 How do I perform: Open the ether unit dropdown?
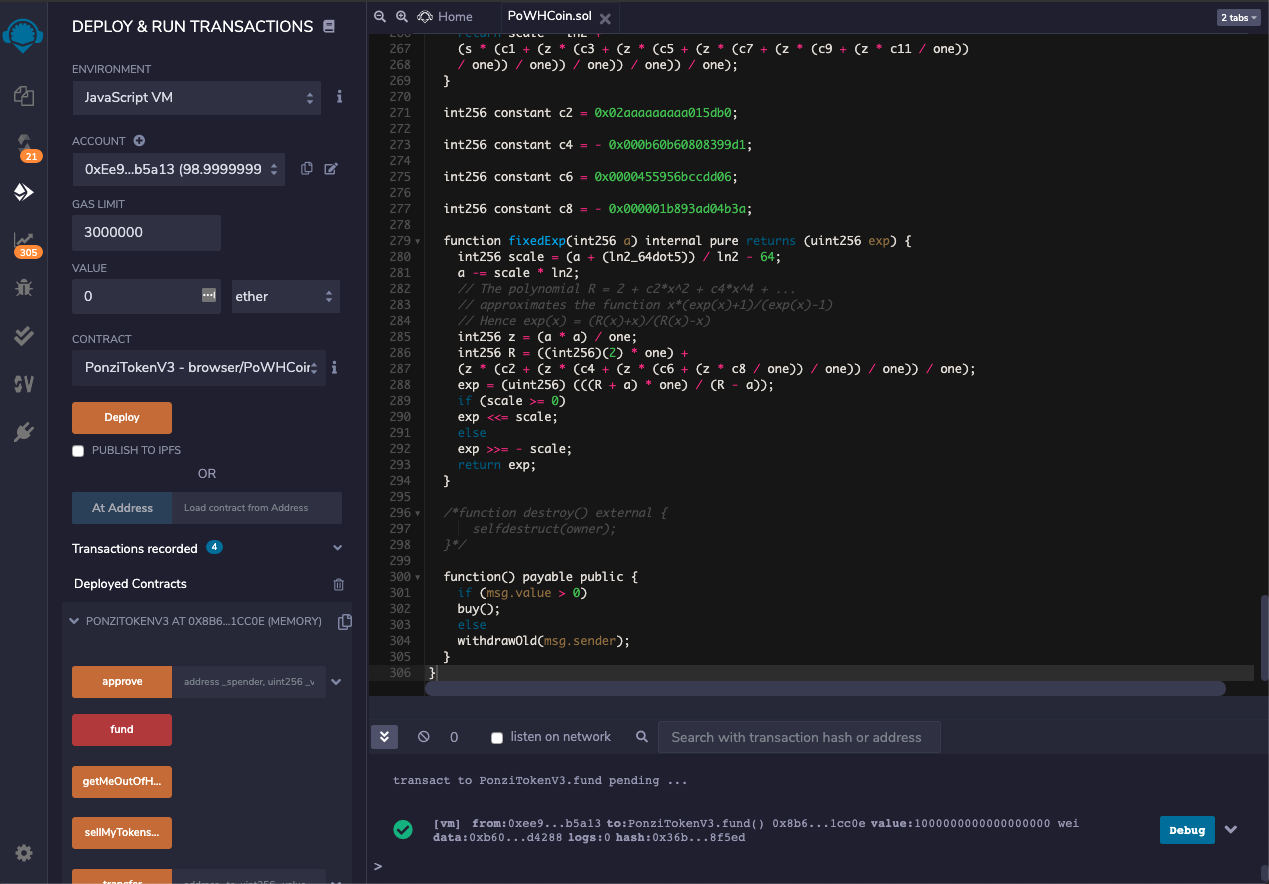click(x=285, y=296)
